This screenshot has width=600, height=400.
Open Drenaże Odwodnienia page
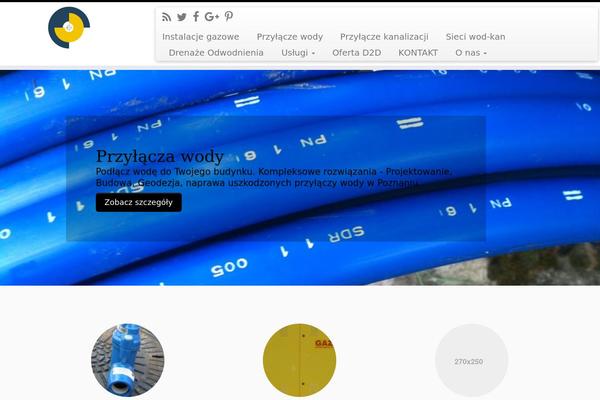tap(216, 53)
